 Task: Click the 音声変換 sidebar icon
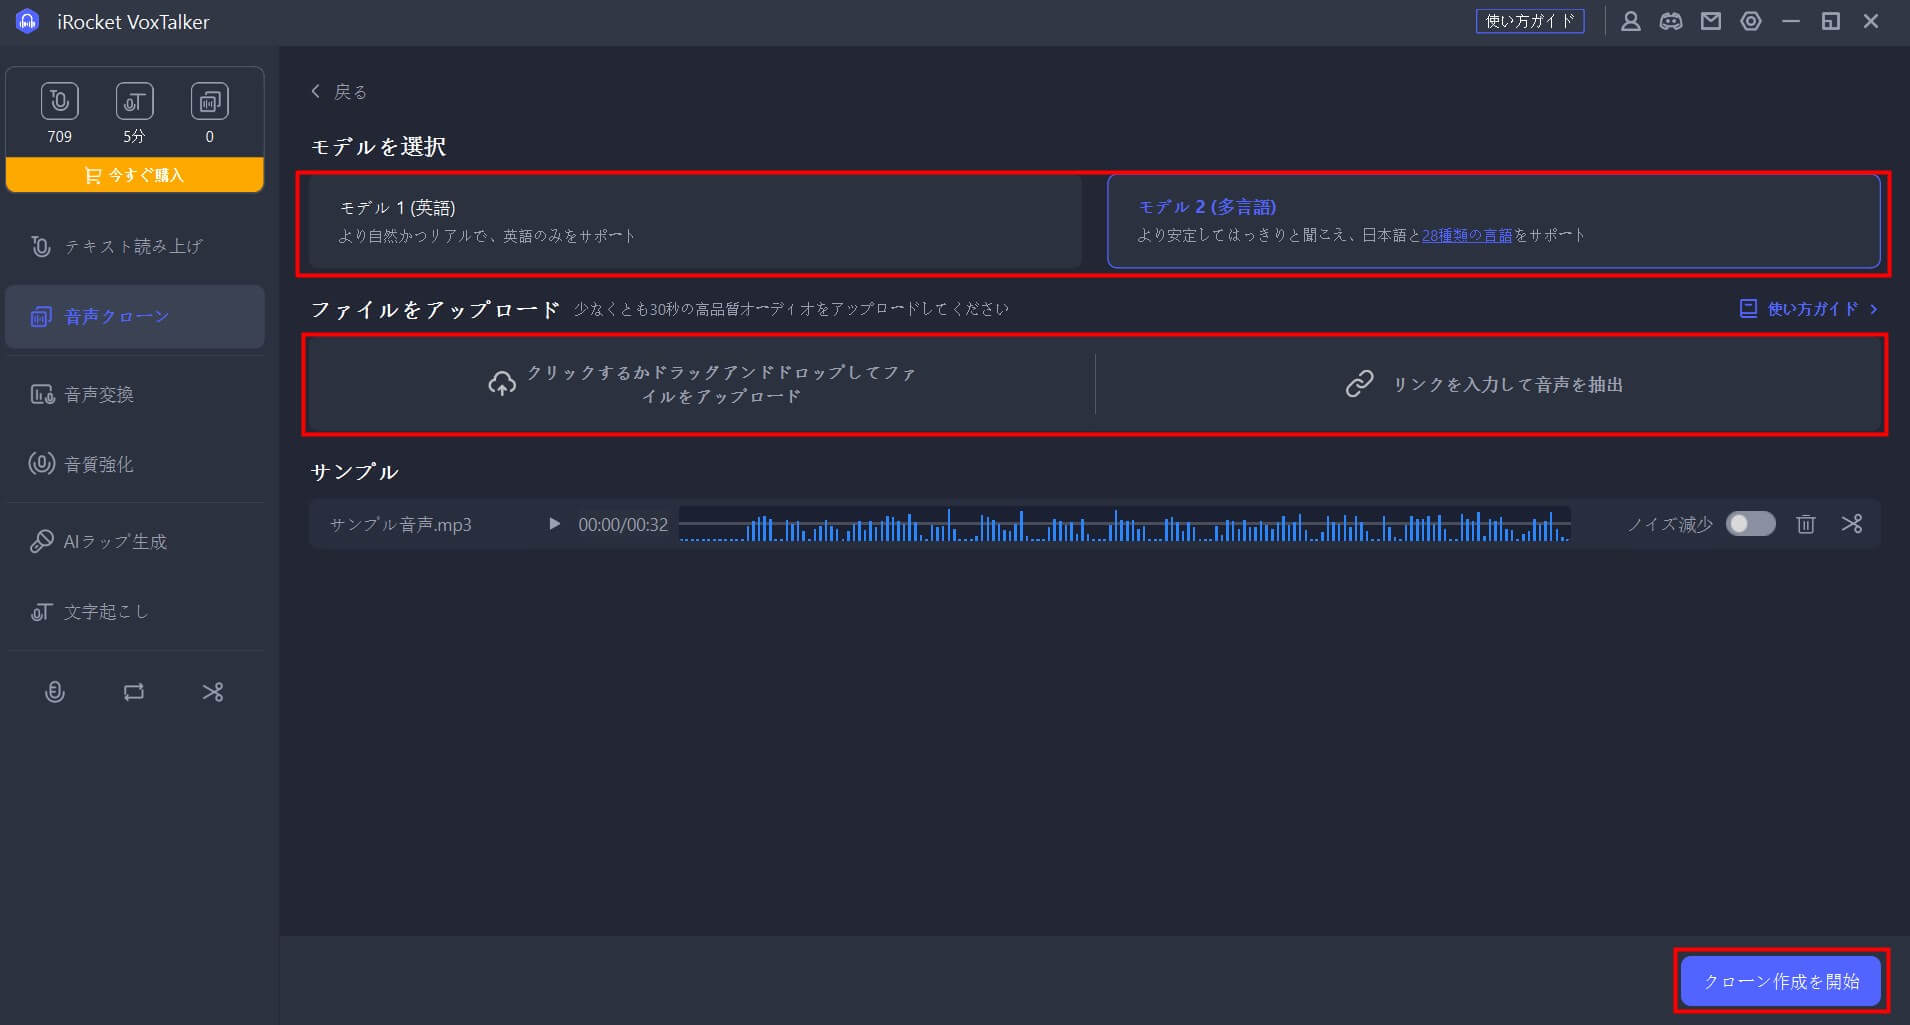(x=42, y=394)
